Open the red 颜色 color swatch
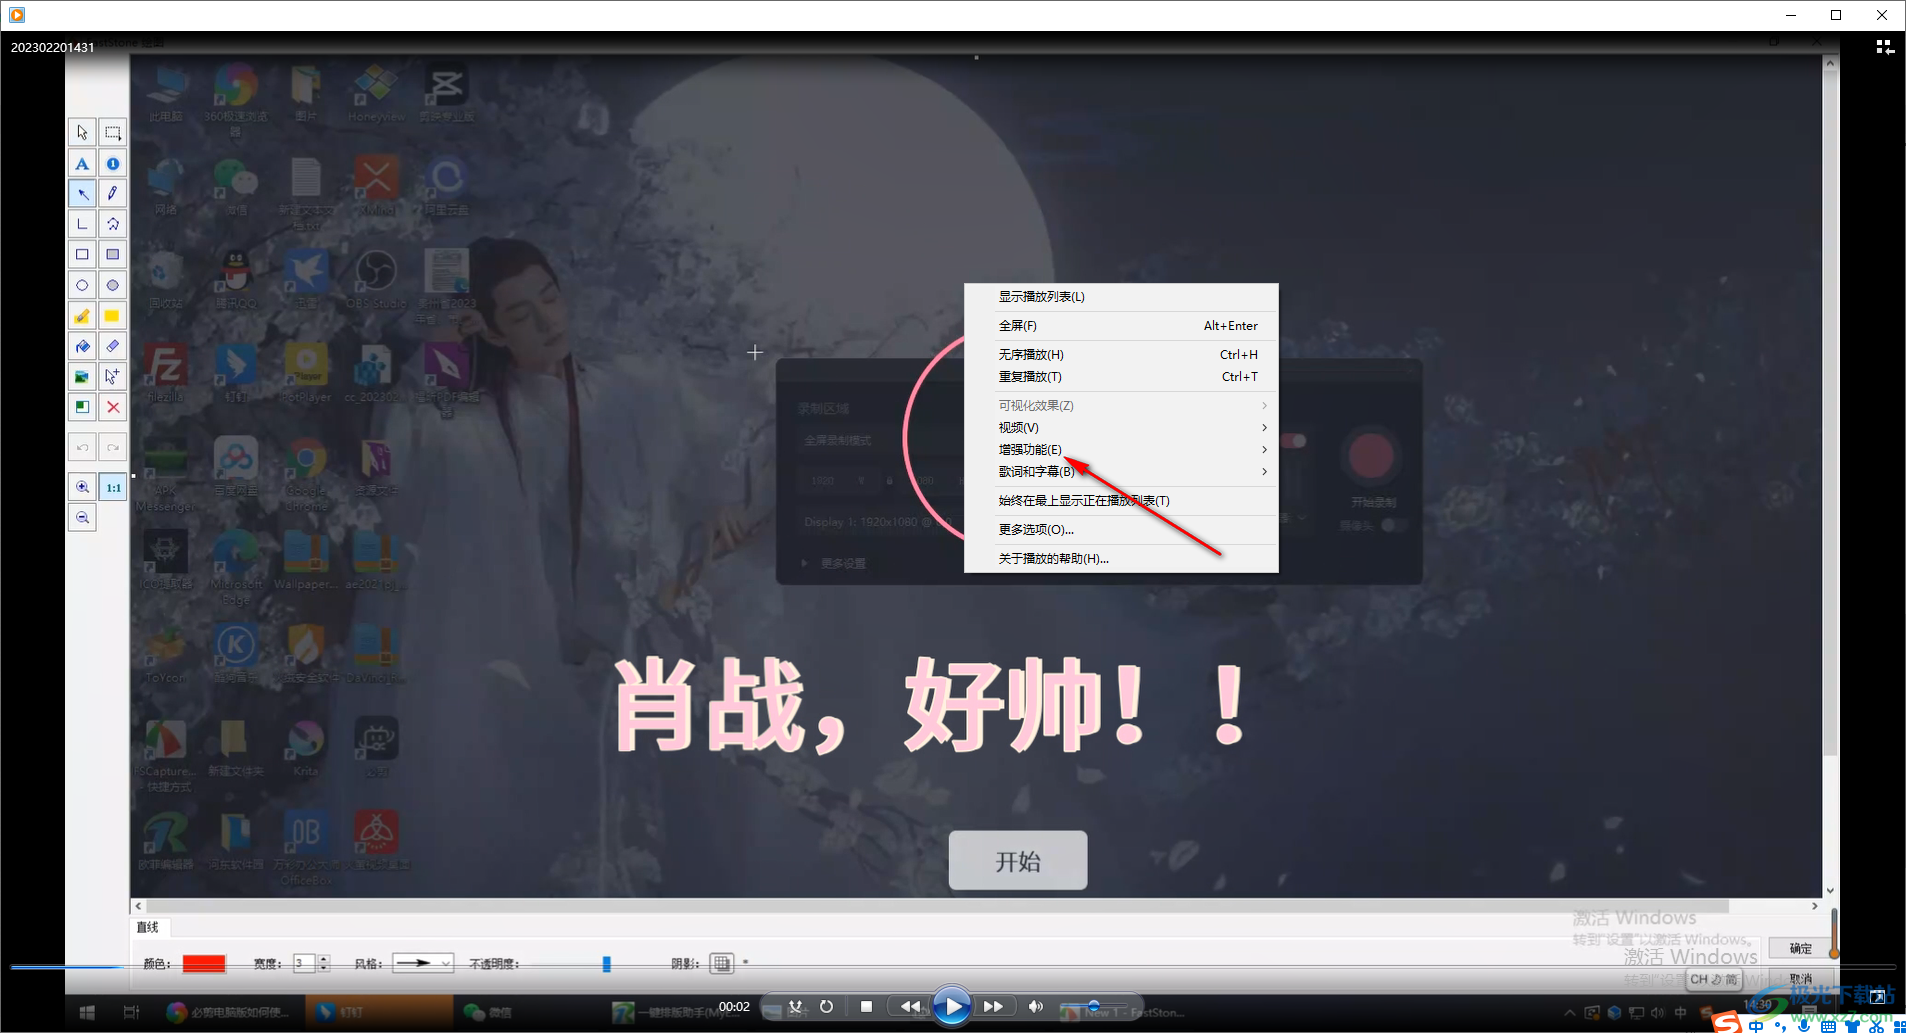 (204, 963)
